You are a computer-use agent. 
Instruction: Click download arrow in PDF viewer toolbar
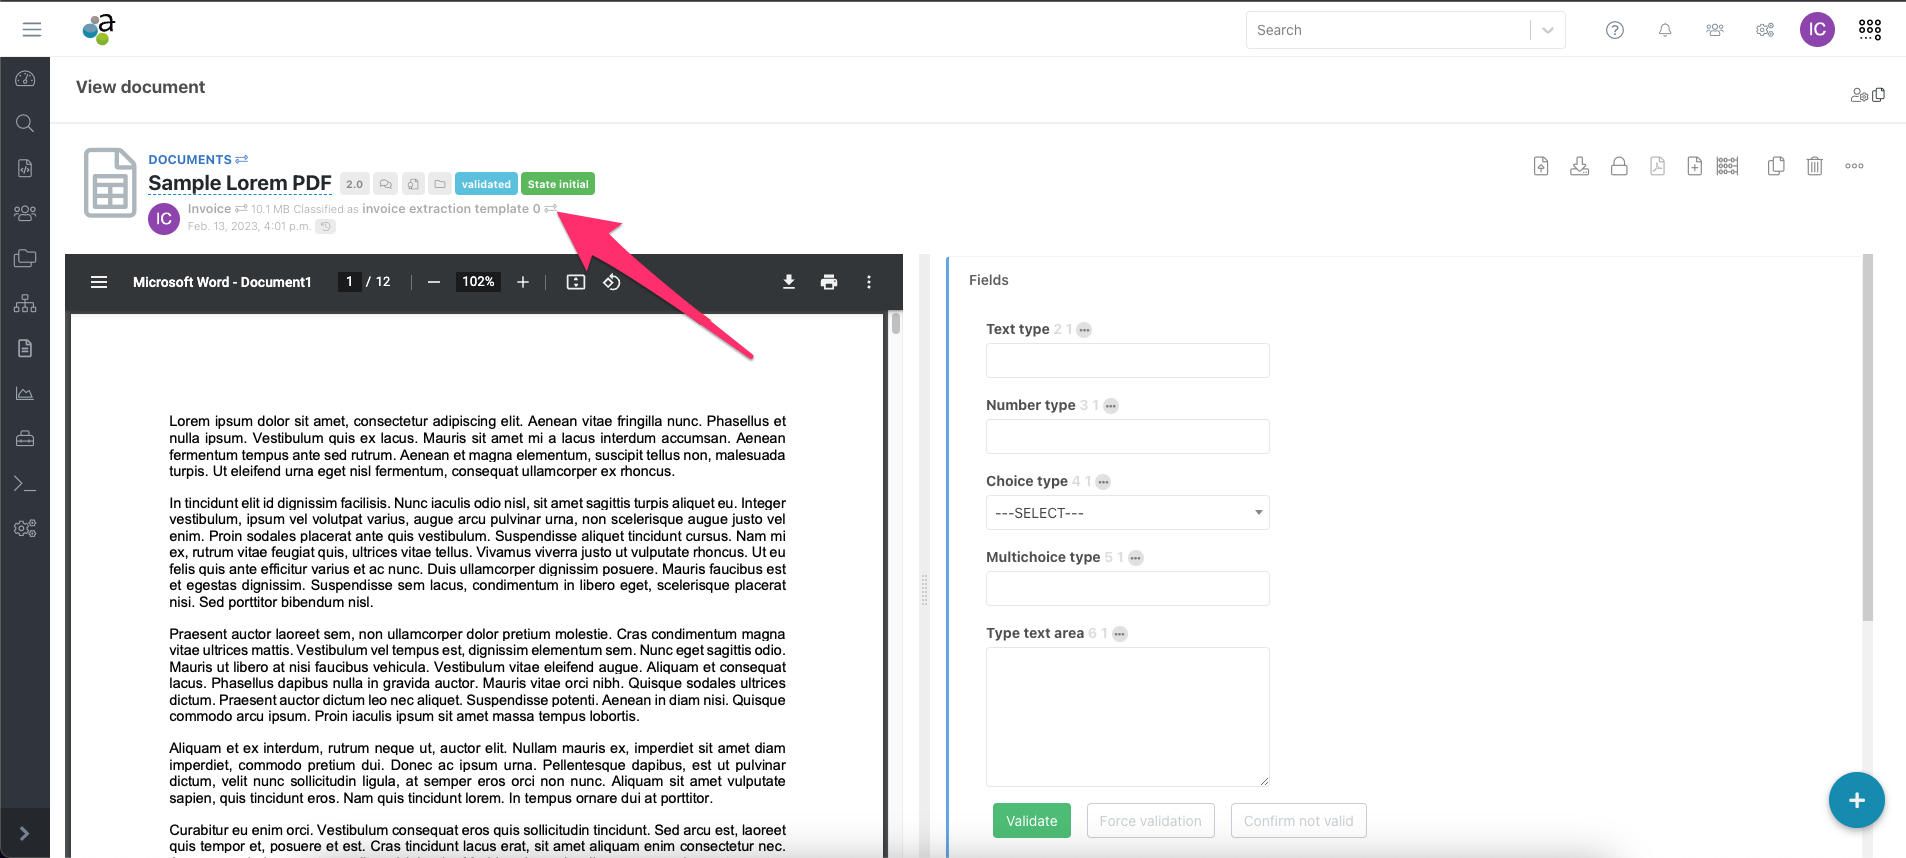788,282
